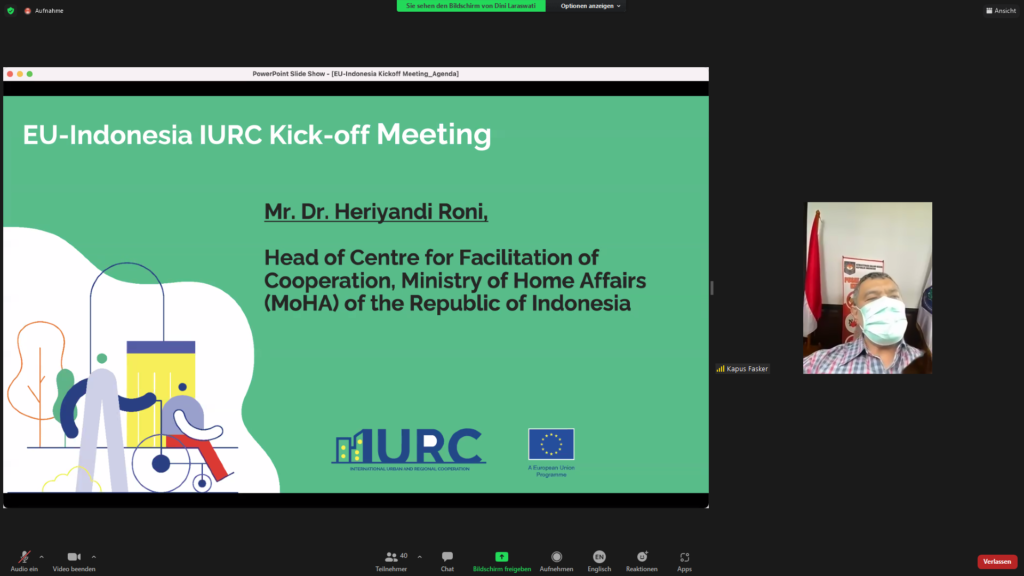1024x576 pixels.
Task: Start recording with Aufnehmen icon
Action: click(x=556, y=558)
